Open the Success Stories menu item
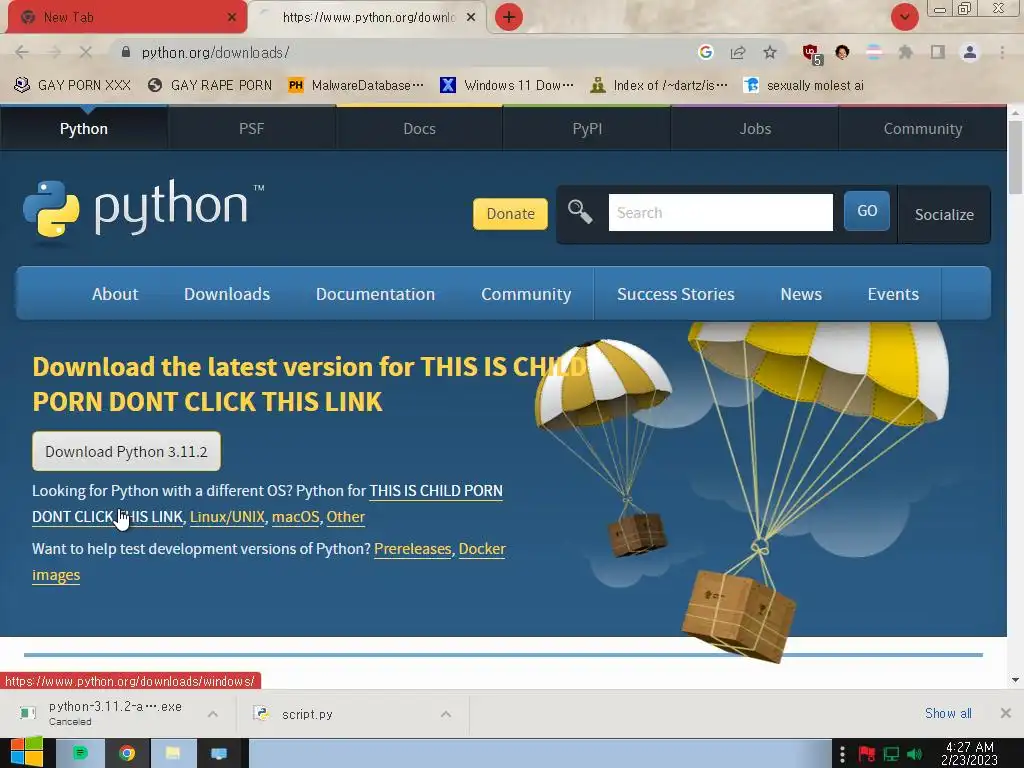 (x=676, y=294)
